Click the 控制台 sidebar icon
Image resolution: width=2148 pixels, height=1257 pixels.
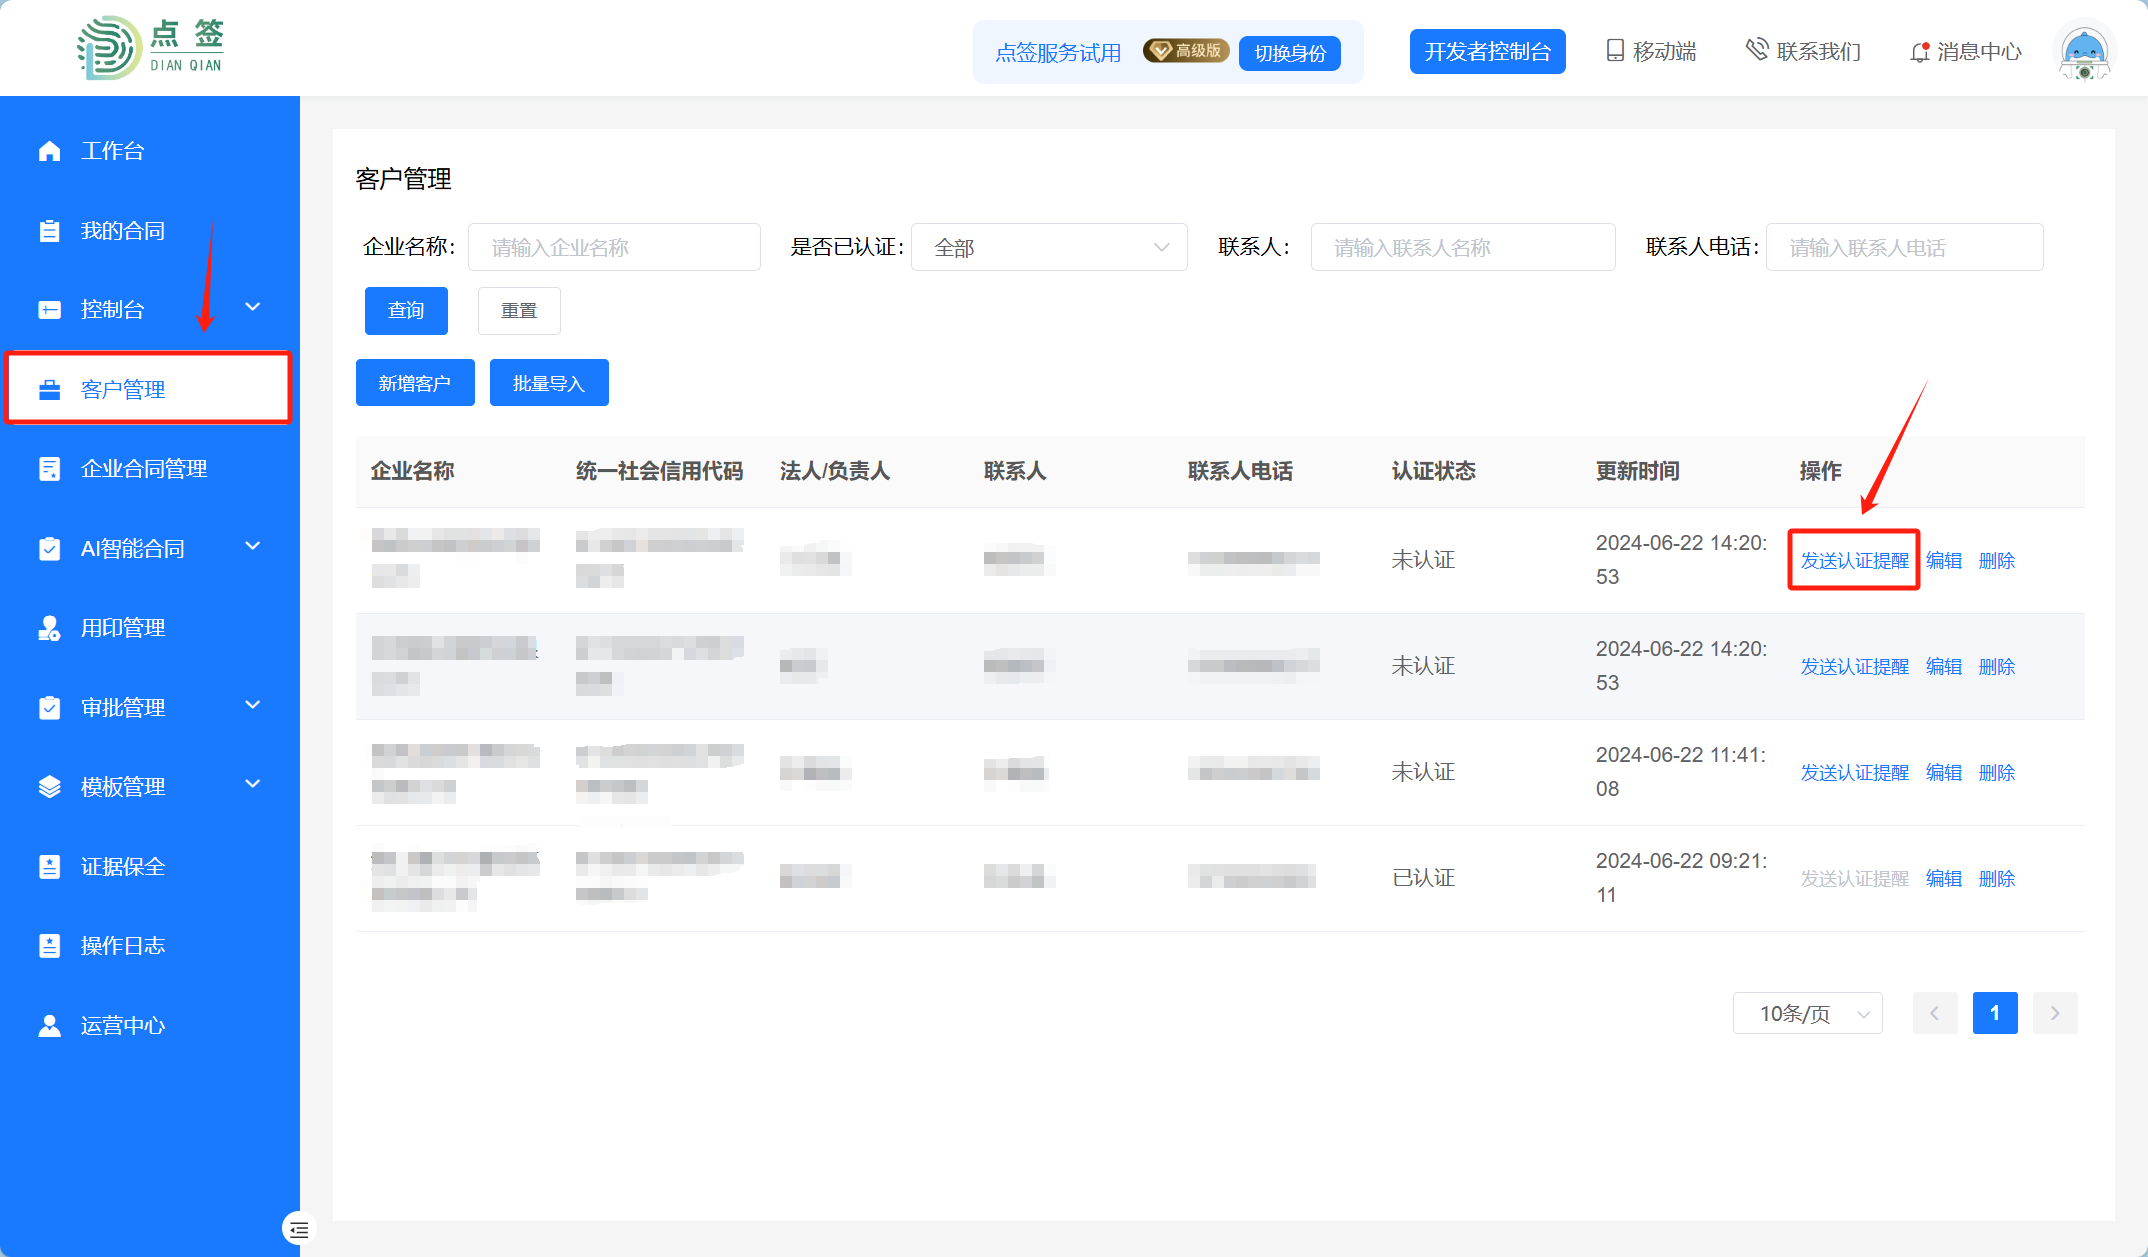49,310
